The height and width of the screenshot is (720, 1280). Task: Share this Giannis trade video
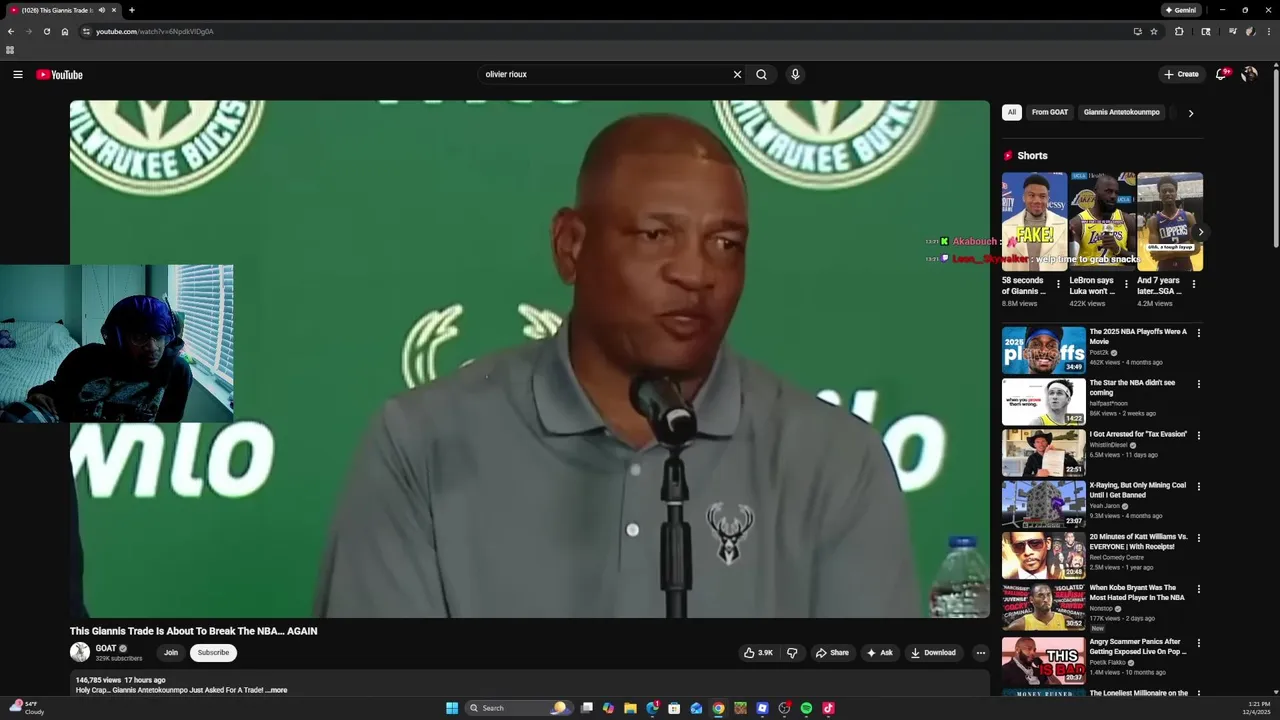tap(832, 653)
